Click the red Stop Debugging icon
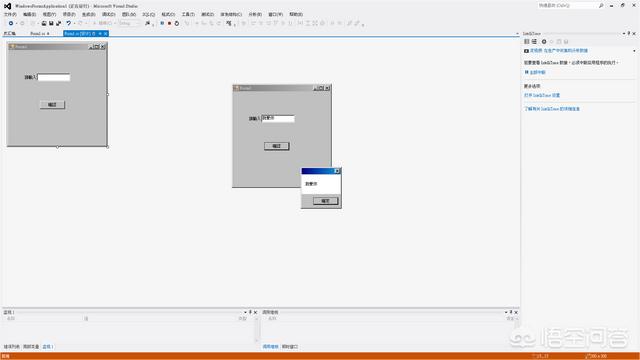Image resolution: width=640 pixels, height=360 pixels. pyautogui.click(x=169, y=23)
